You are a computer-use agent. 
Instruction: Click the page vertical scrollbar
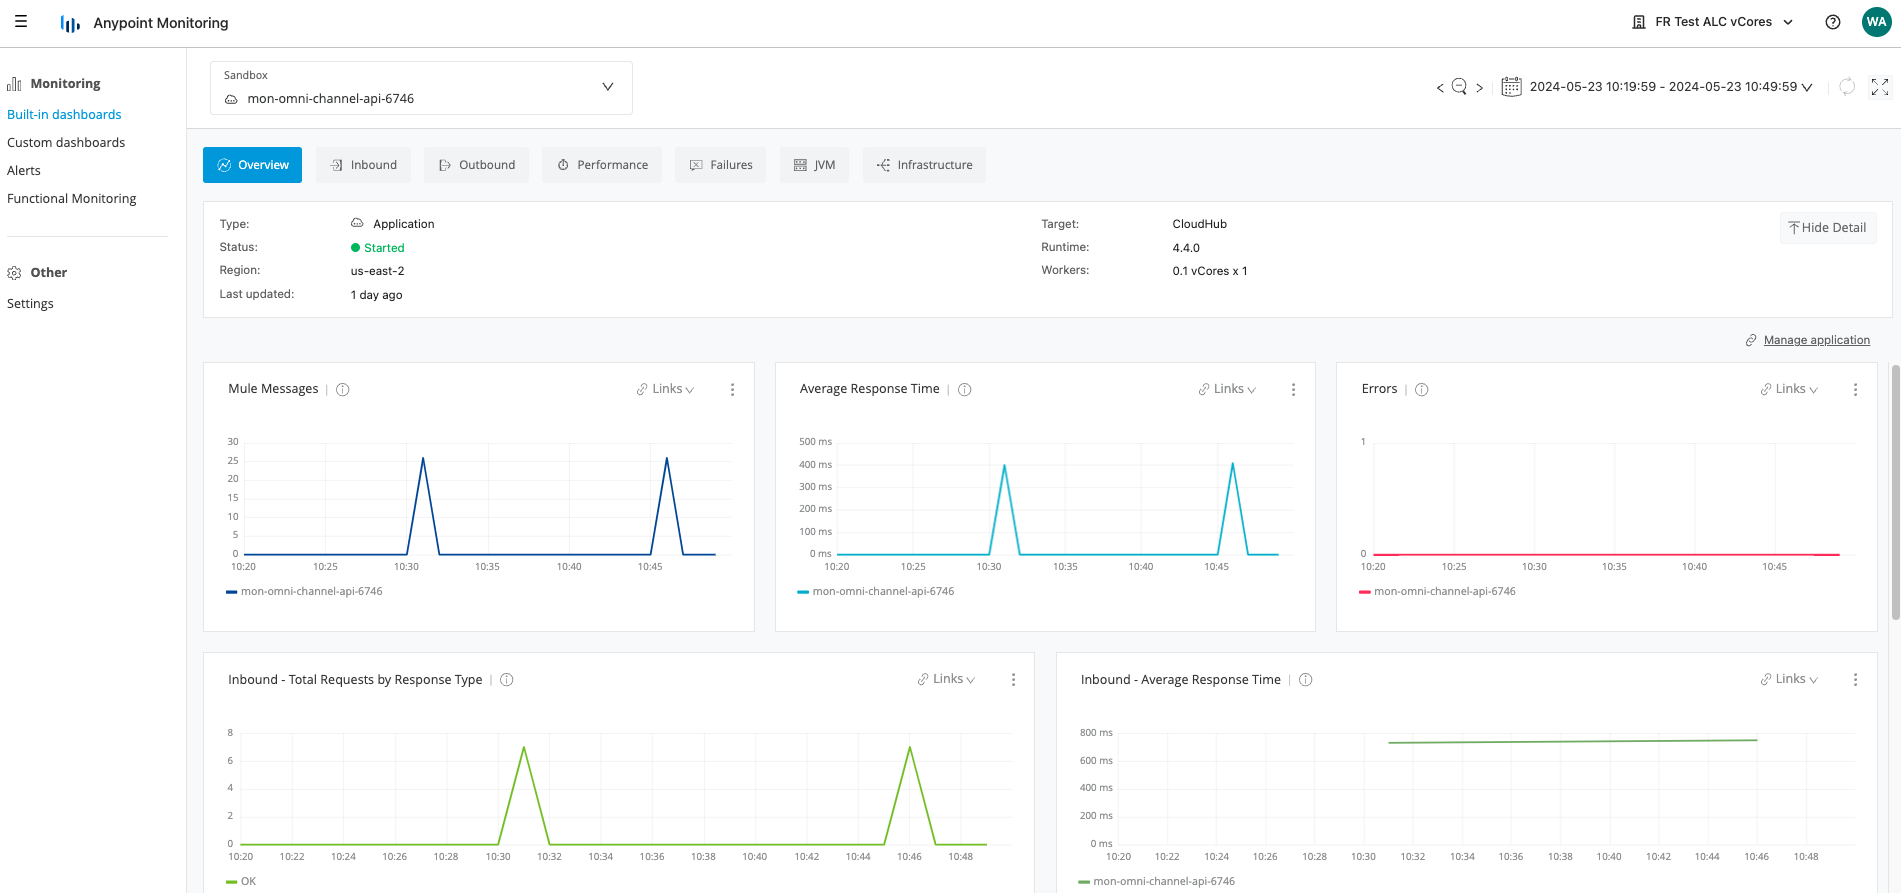tap(1894, 490)
